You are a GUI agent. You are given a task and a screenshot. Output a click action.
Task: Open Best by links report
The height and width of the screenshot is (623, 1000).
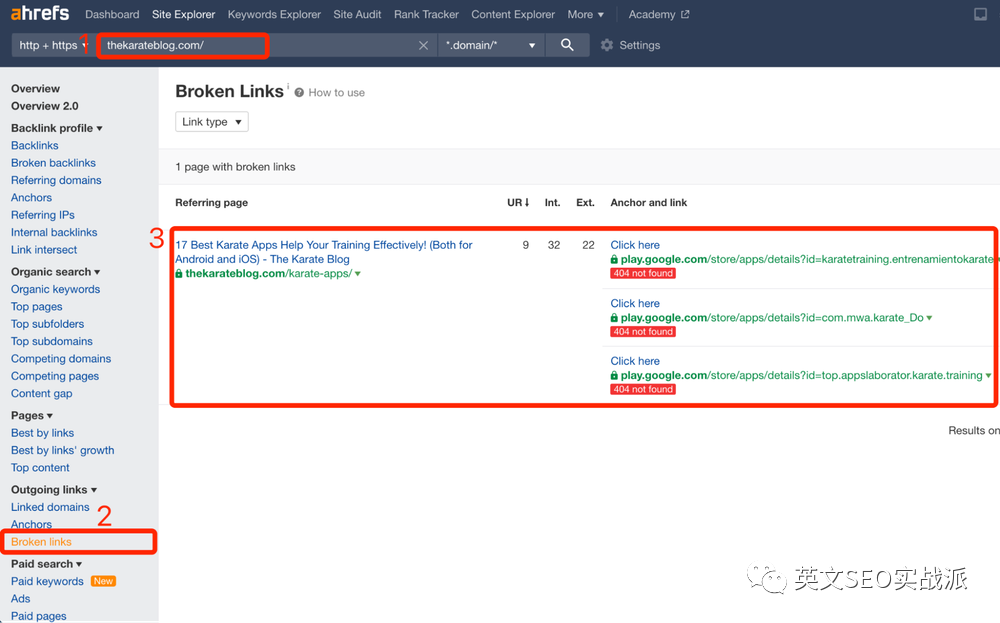tap(42, 433)
